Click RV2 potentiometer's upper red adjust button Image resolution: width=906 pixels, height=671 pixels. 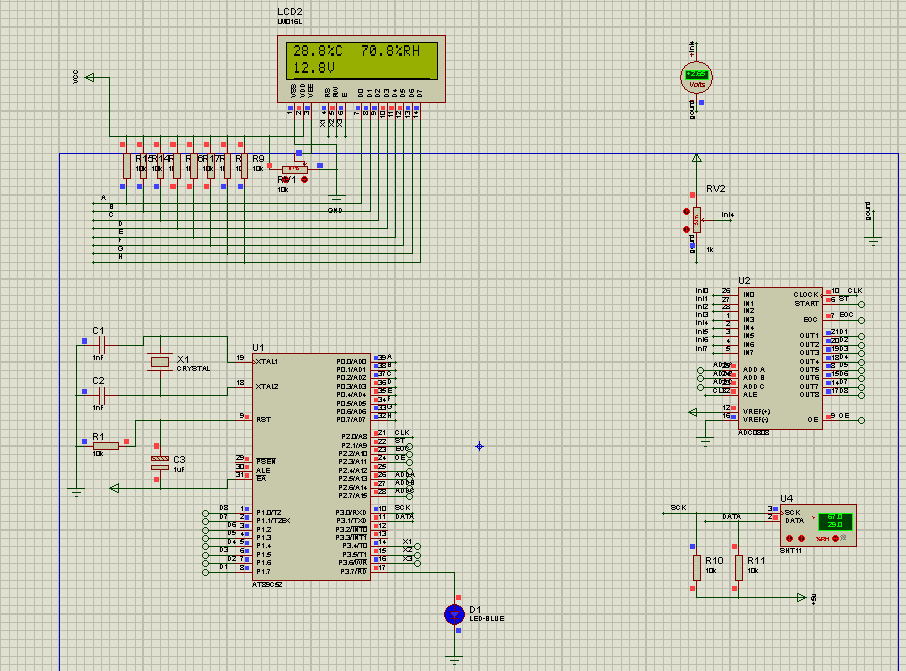pos(687,211)
